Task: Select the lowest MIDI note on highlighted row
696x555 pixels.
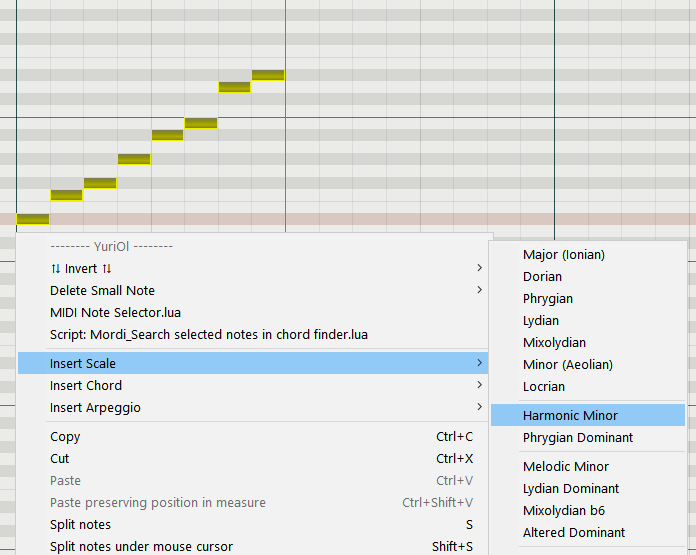Action: (x=33, y=218)
